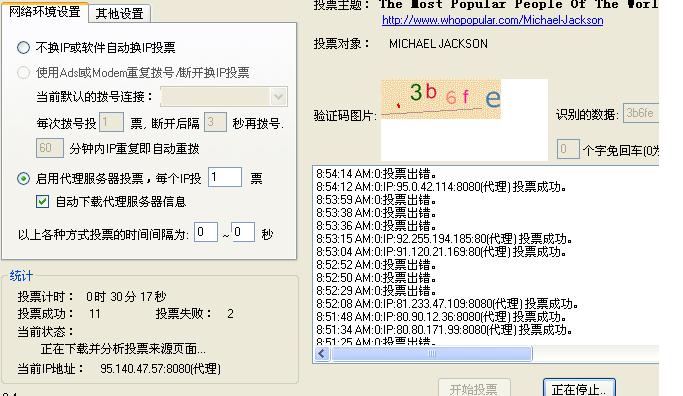Click the 投票计时 0时 30分 17秒 value
This screenshot has height=396, width=683.
(x=126, y=297)
